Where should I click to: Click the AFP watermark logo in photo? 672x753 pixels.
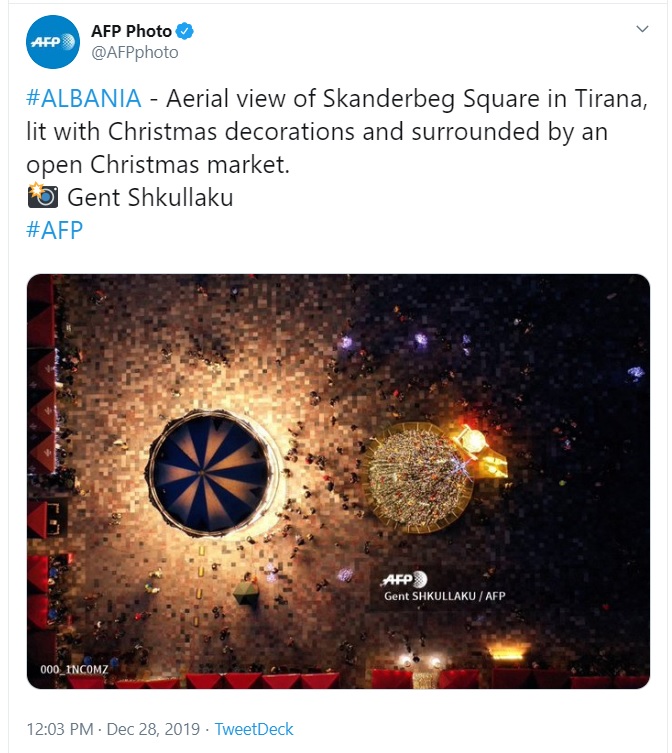[x=404, y=579]
